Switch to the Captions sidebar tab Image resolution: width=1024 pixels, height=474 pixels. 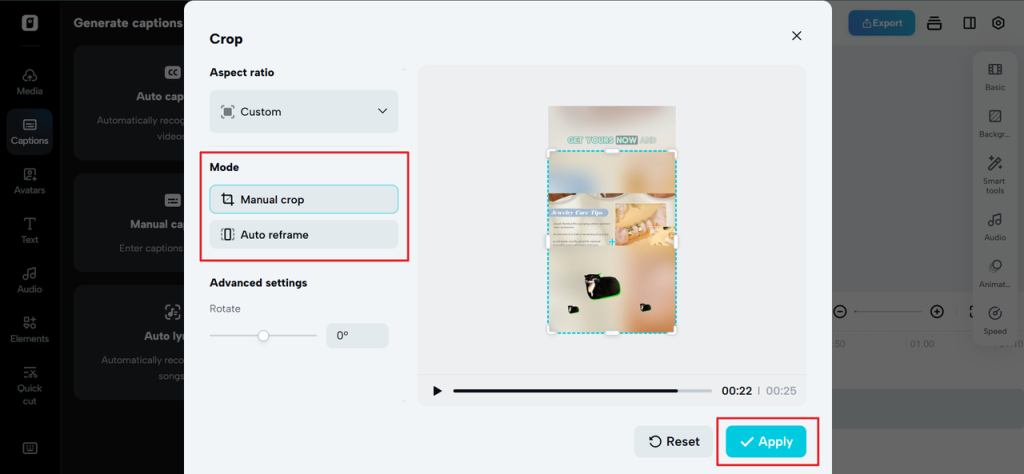tap(29, 131)
